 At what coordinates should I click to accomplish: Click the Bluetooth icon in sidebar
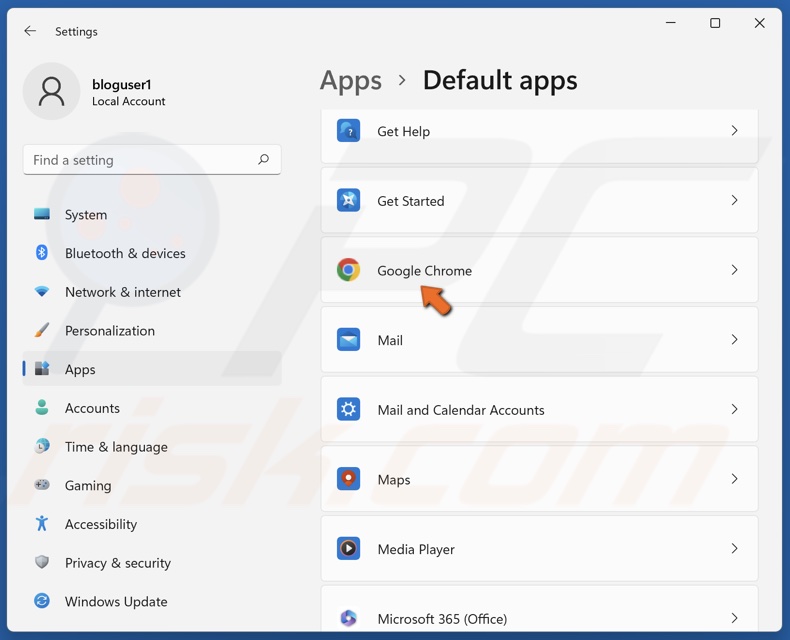(42, 252)
